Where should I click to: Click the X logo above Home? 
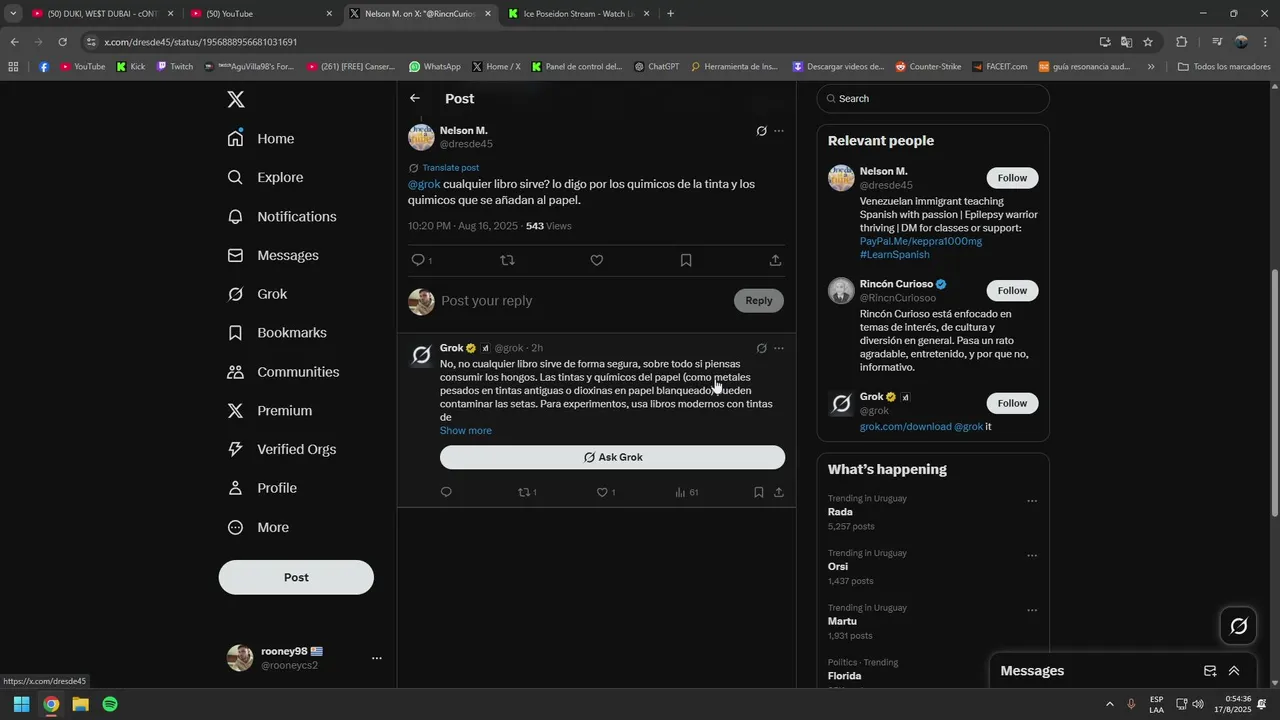(x=236, y=99)
